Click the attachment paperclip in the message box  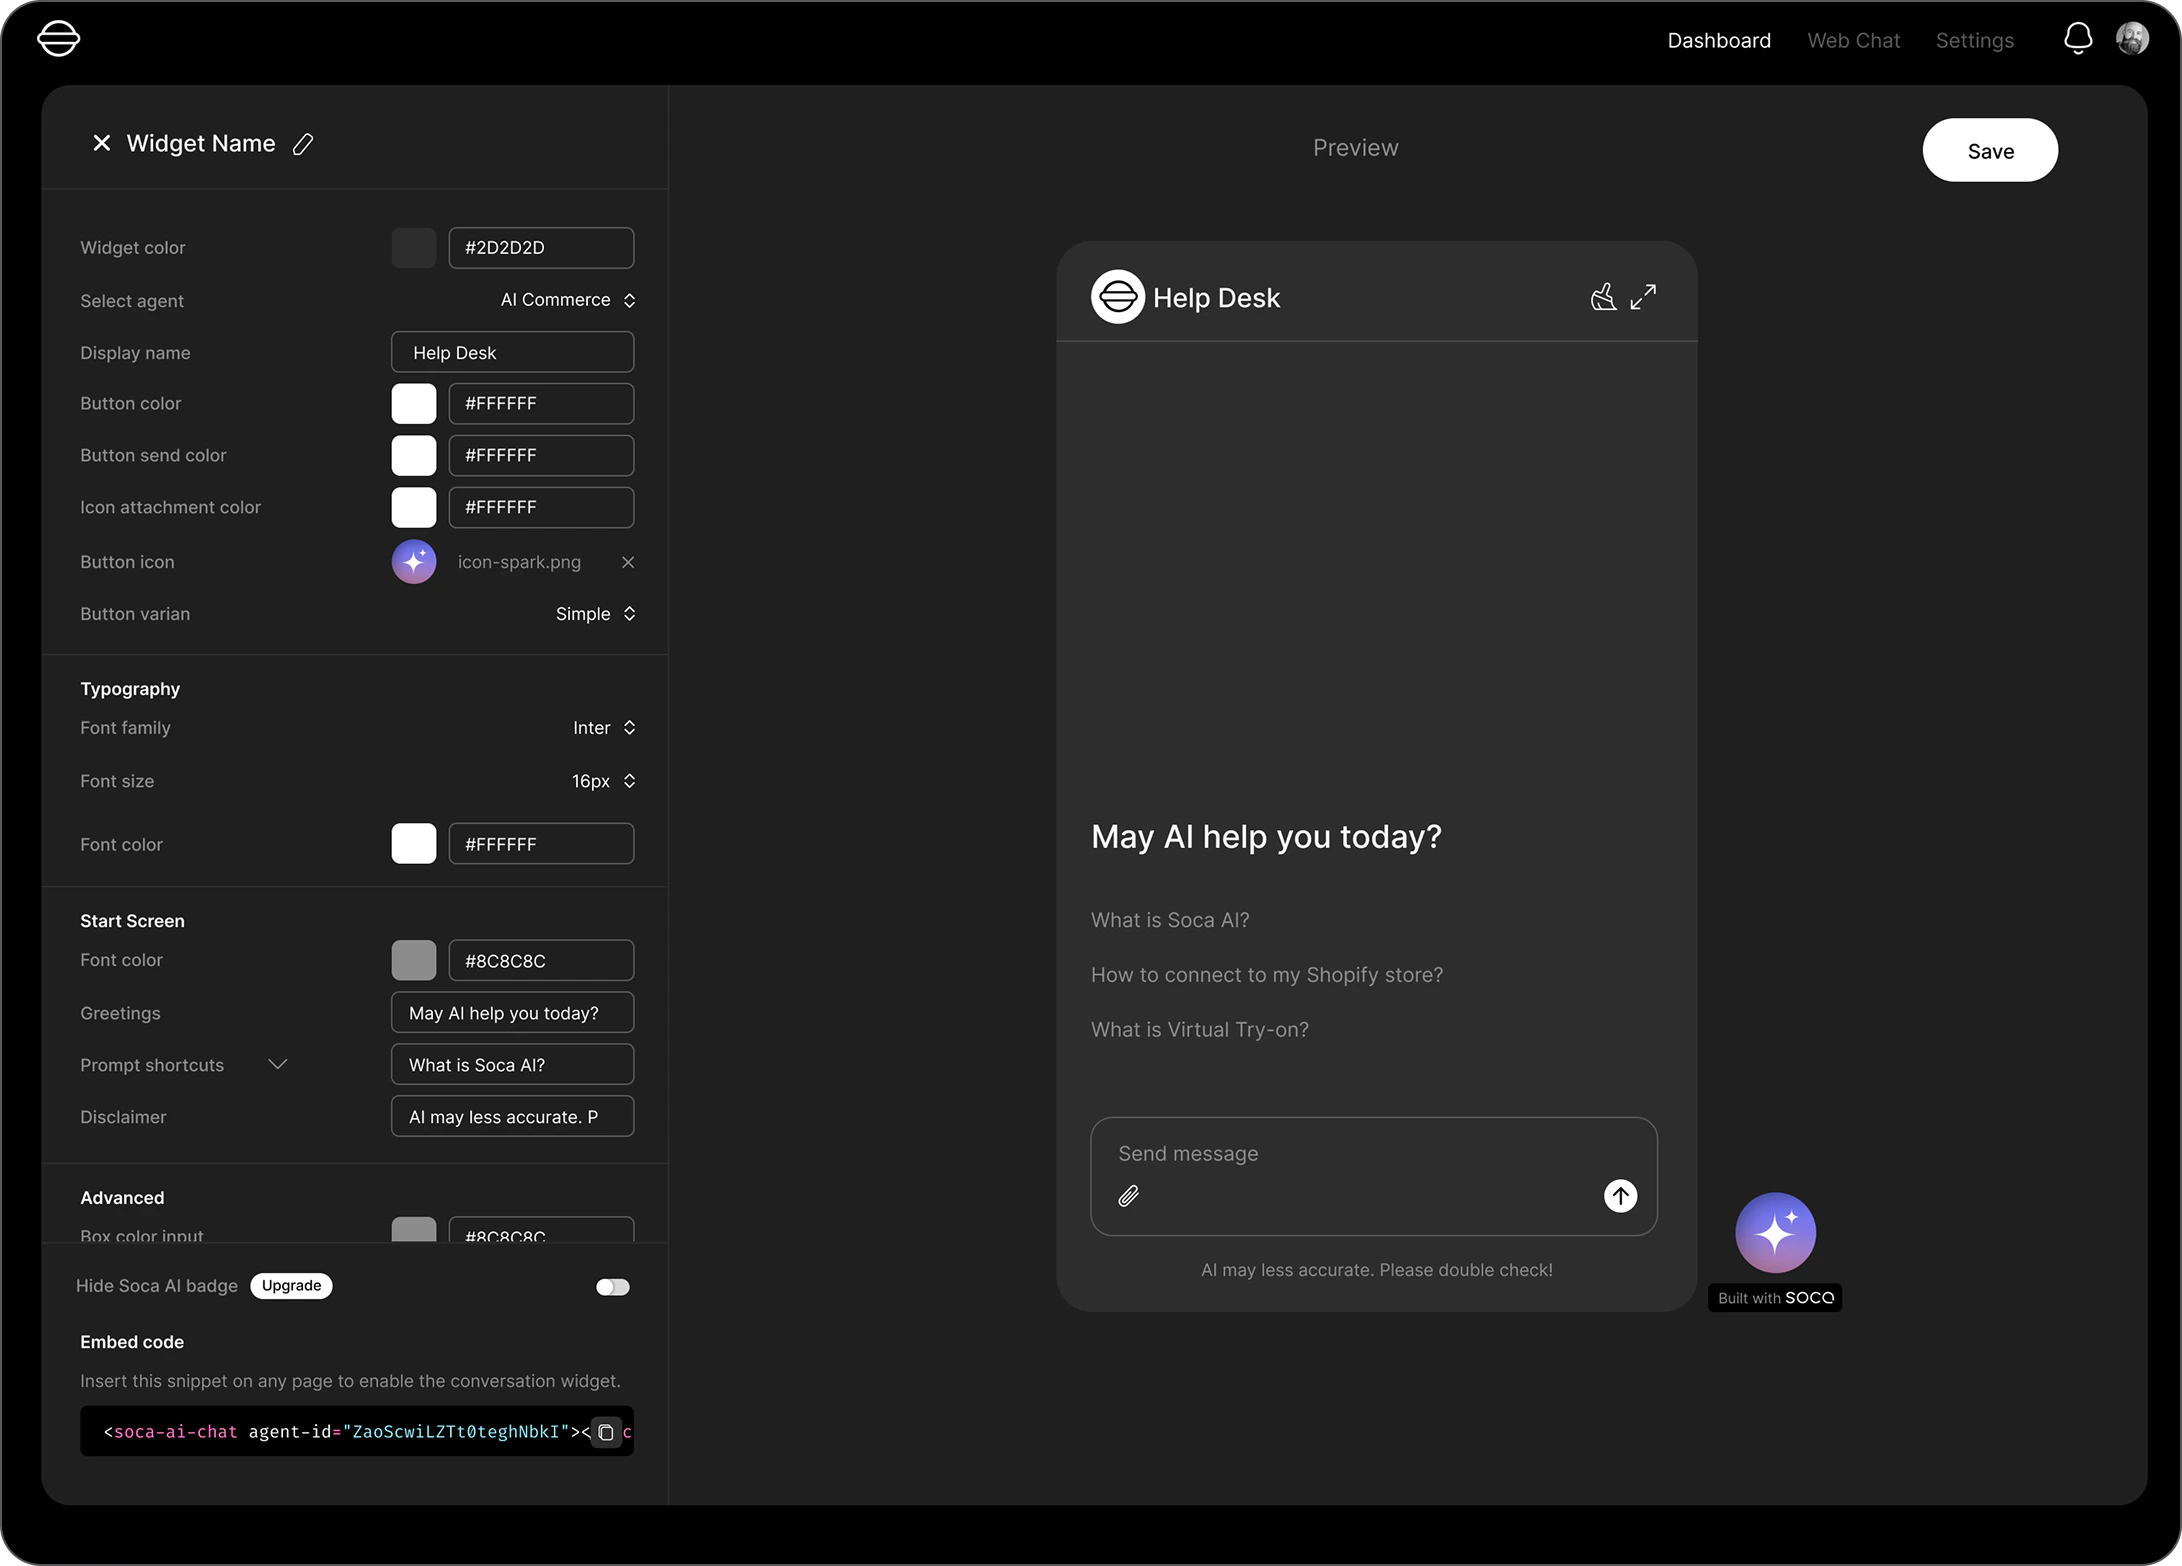[x=1129, y=1196]
